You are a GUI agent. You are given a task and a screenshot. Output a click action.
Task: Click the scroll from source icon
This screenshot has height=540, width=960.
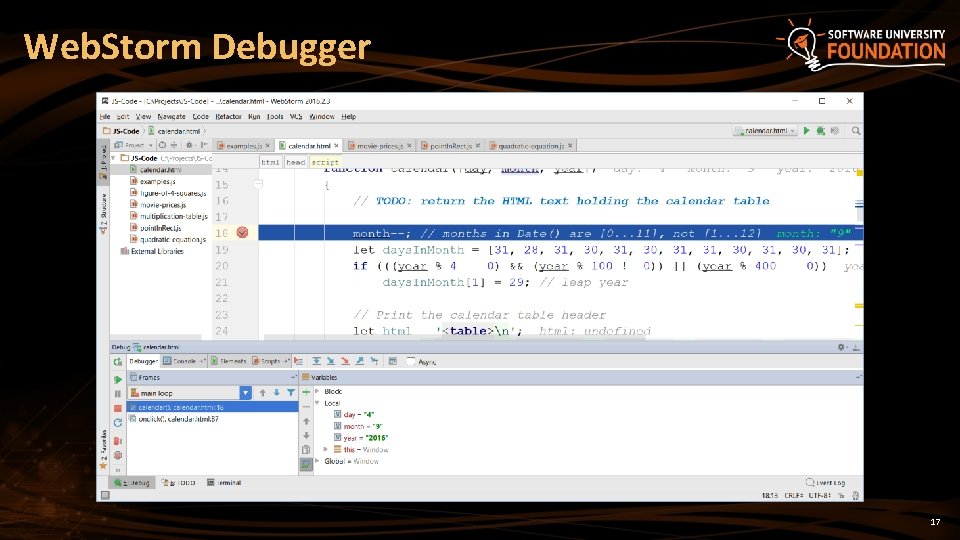pos(162,145)
